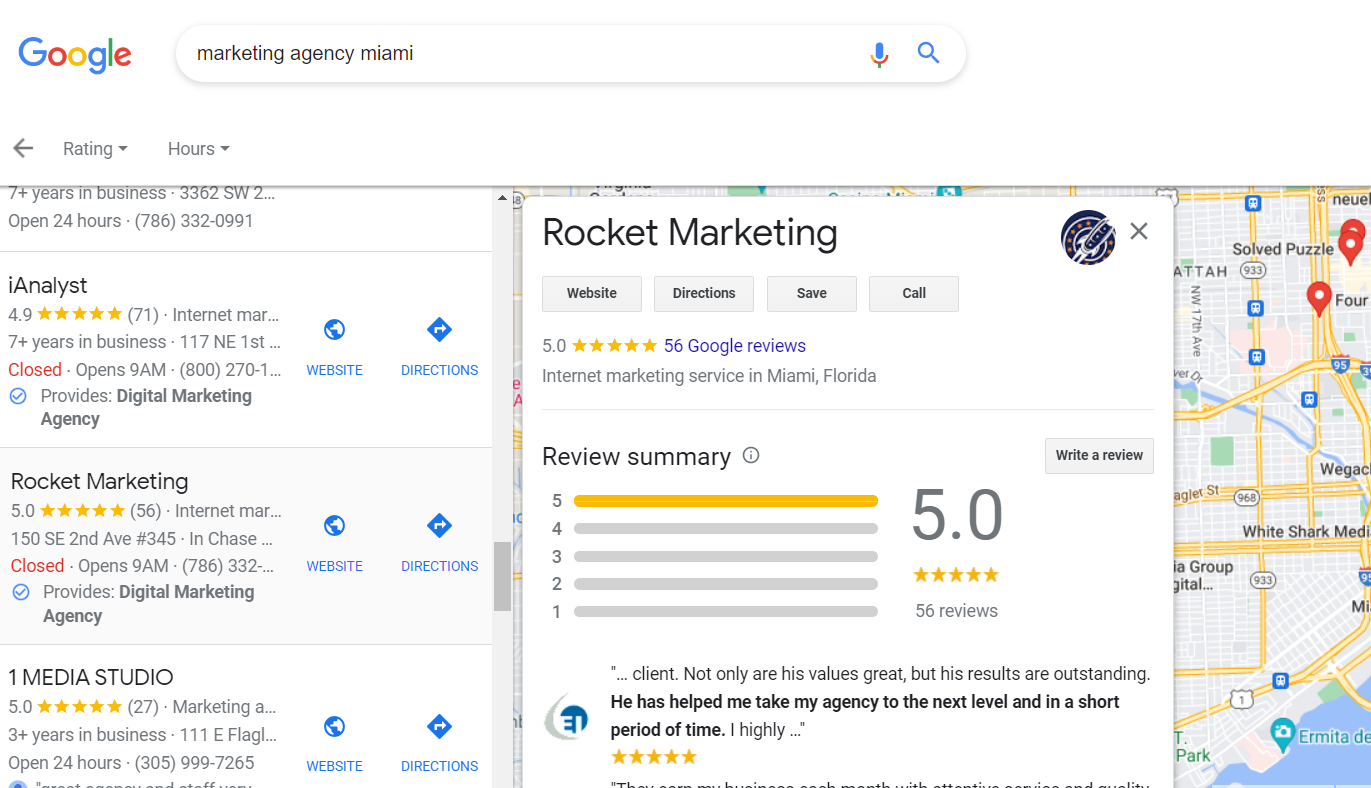Viewport: 1371px width, 788px height.
Task: Get directions to Rocket Marketing in list
Action: click(x=439, y=525)
